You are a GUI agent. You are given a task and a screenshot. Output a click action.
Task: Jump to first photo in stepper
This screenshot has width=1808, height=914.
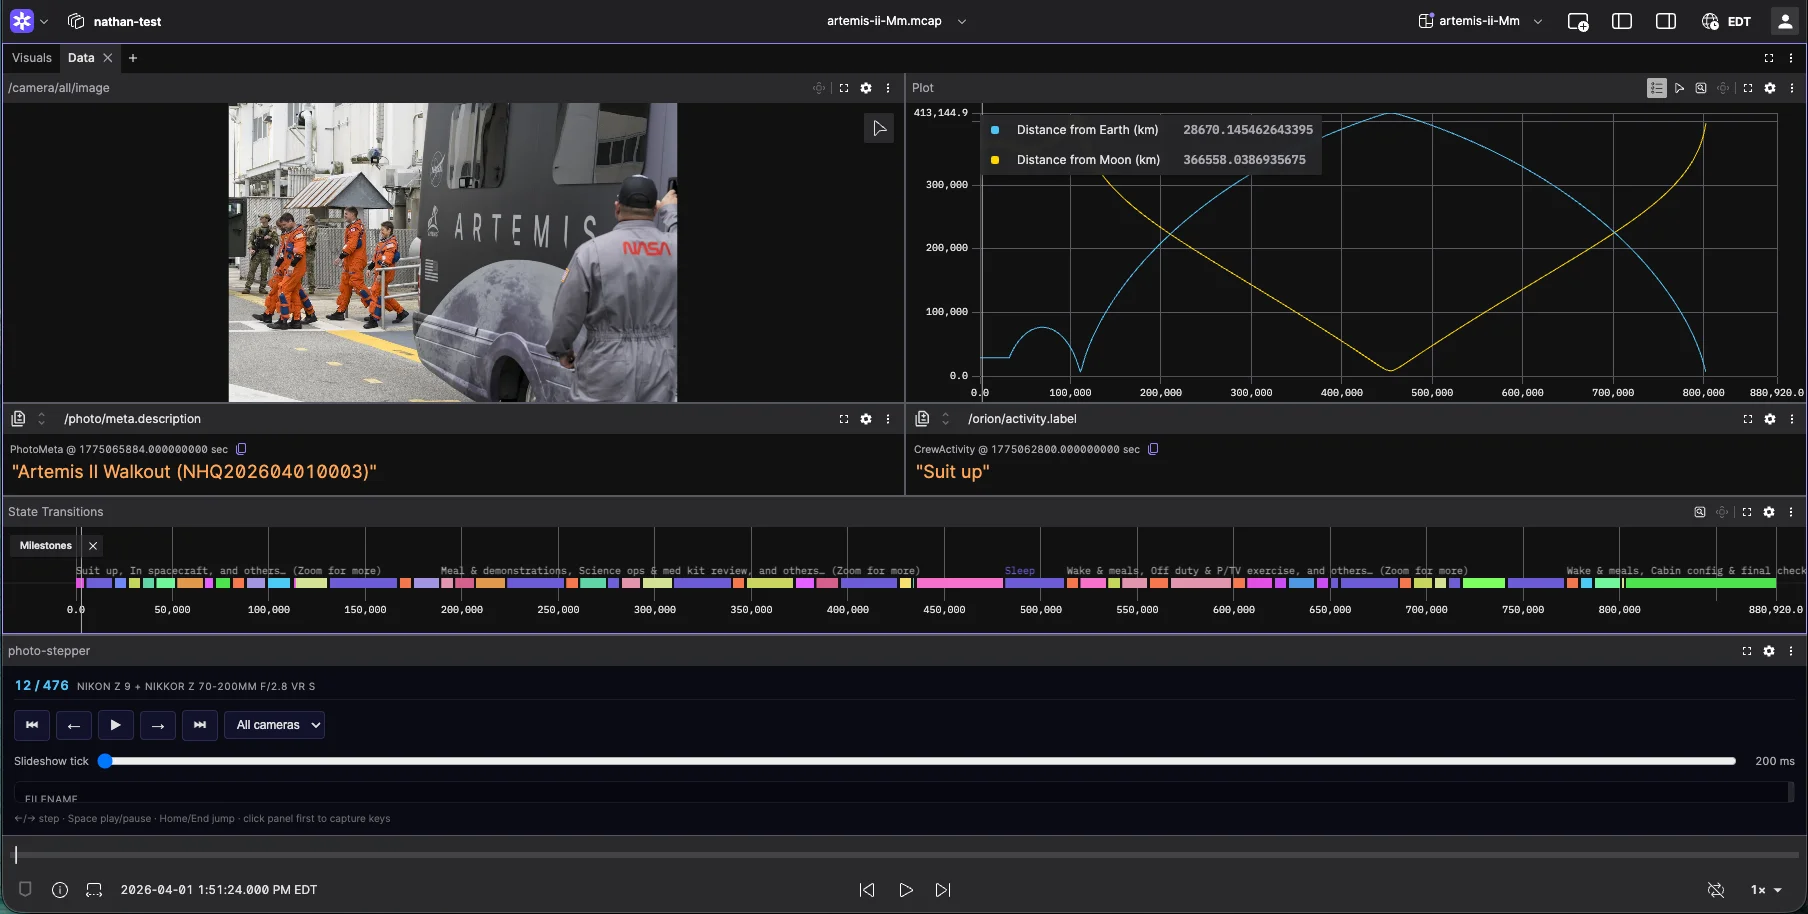pos(32,725)
